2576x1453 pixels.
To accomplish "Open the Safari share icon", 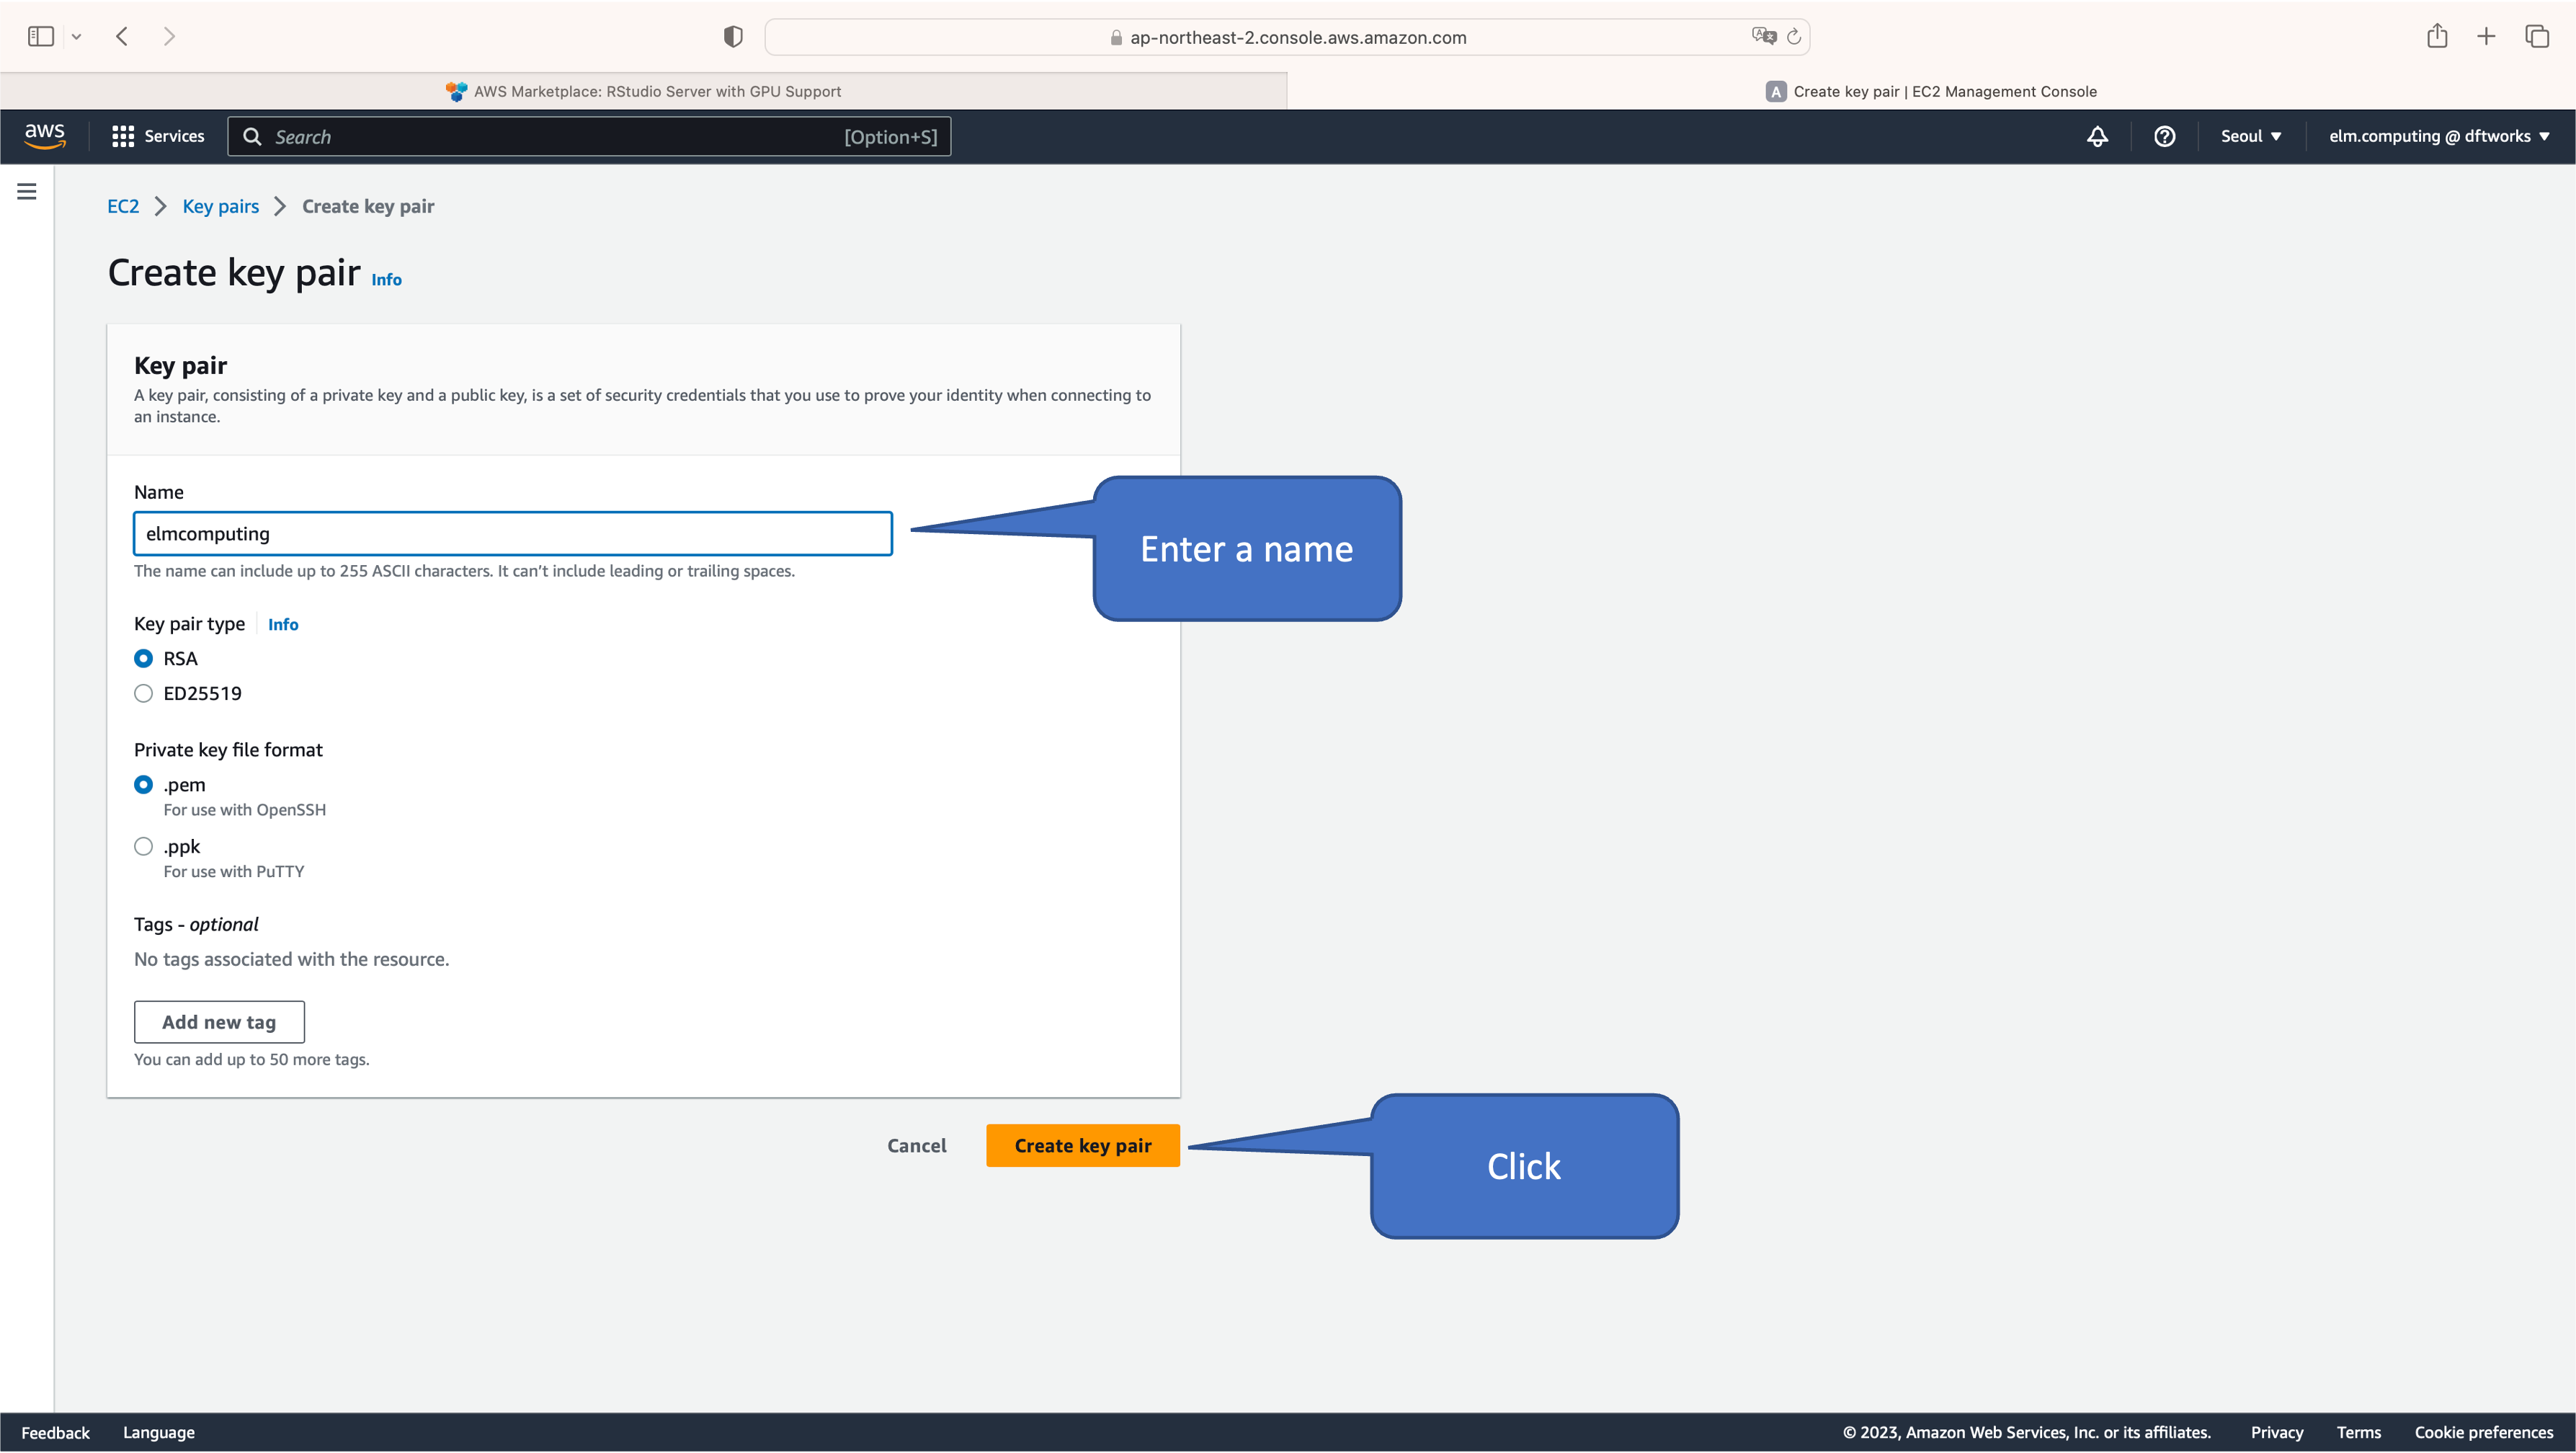I will (x=2437, y=36).
